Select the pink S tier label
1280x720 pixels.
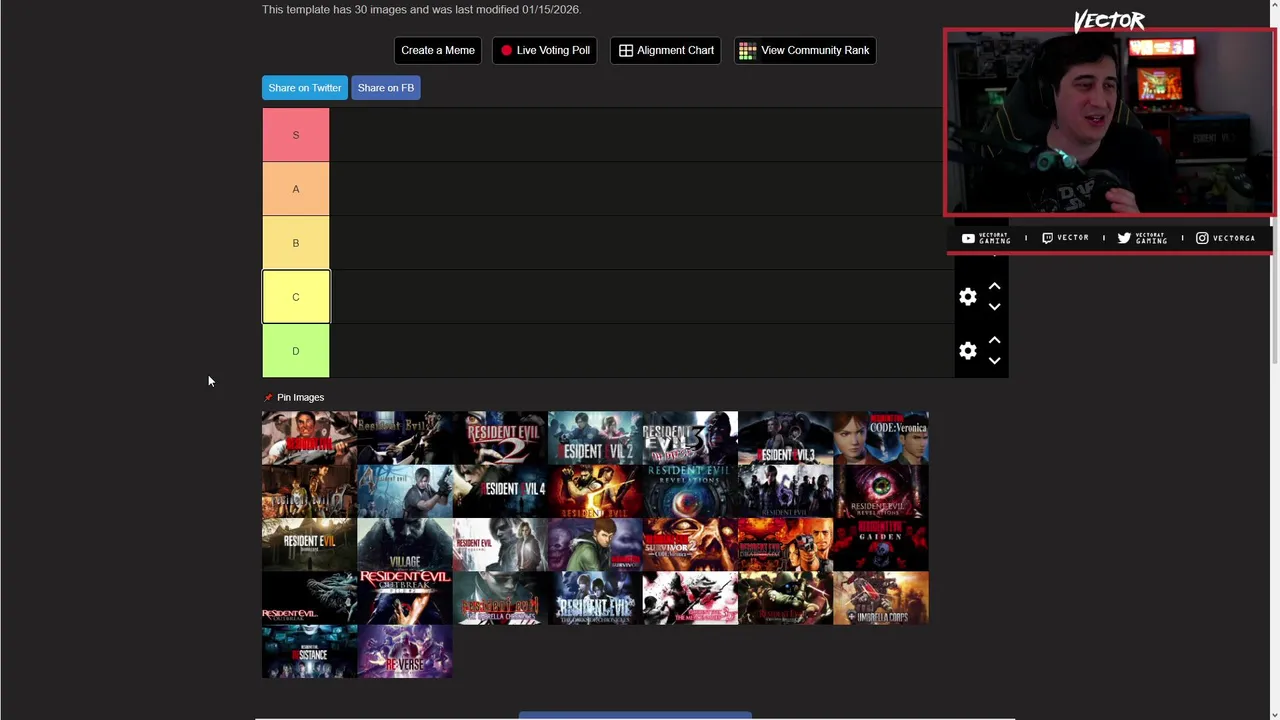296,135
